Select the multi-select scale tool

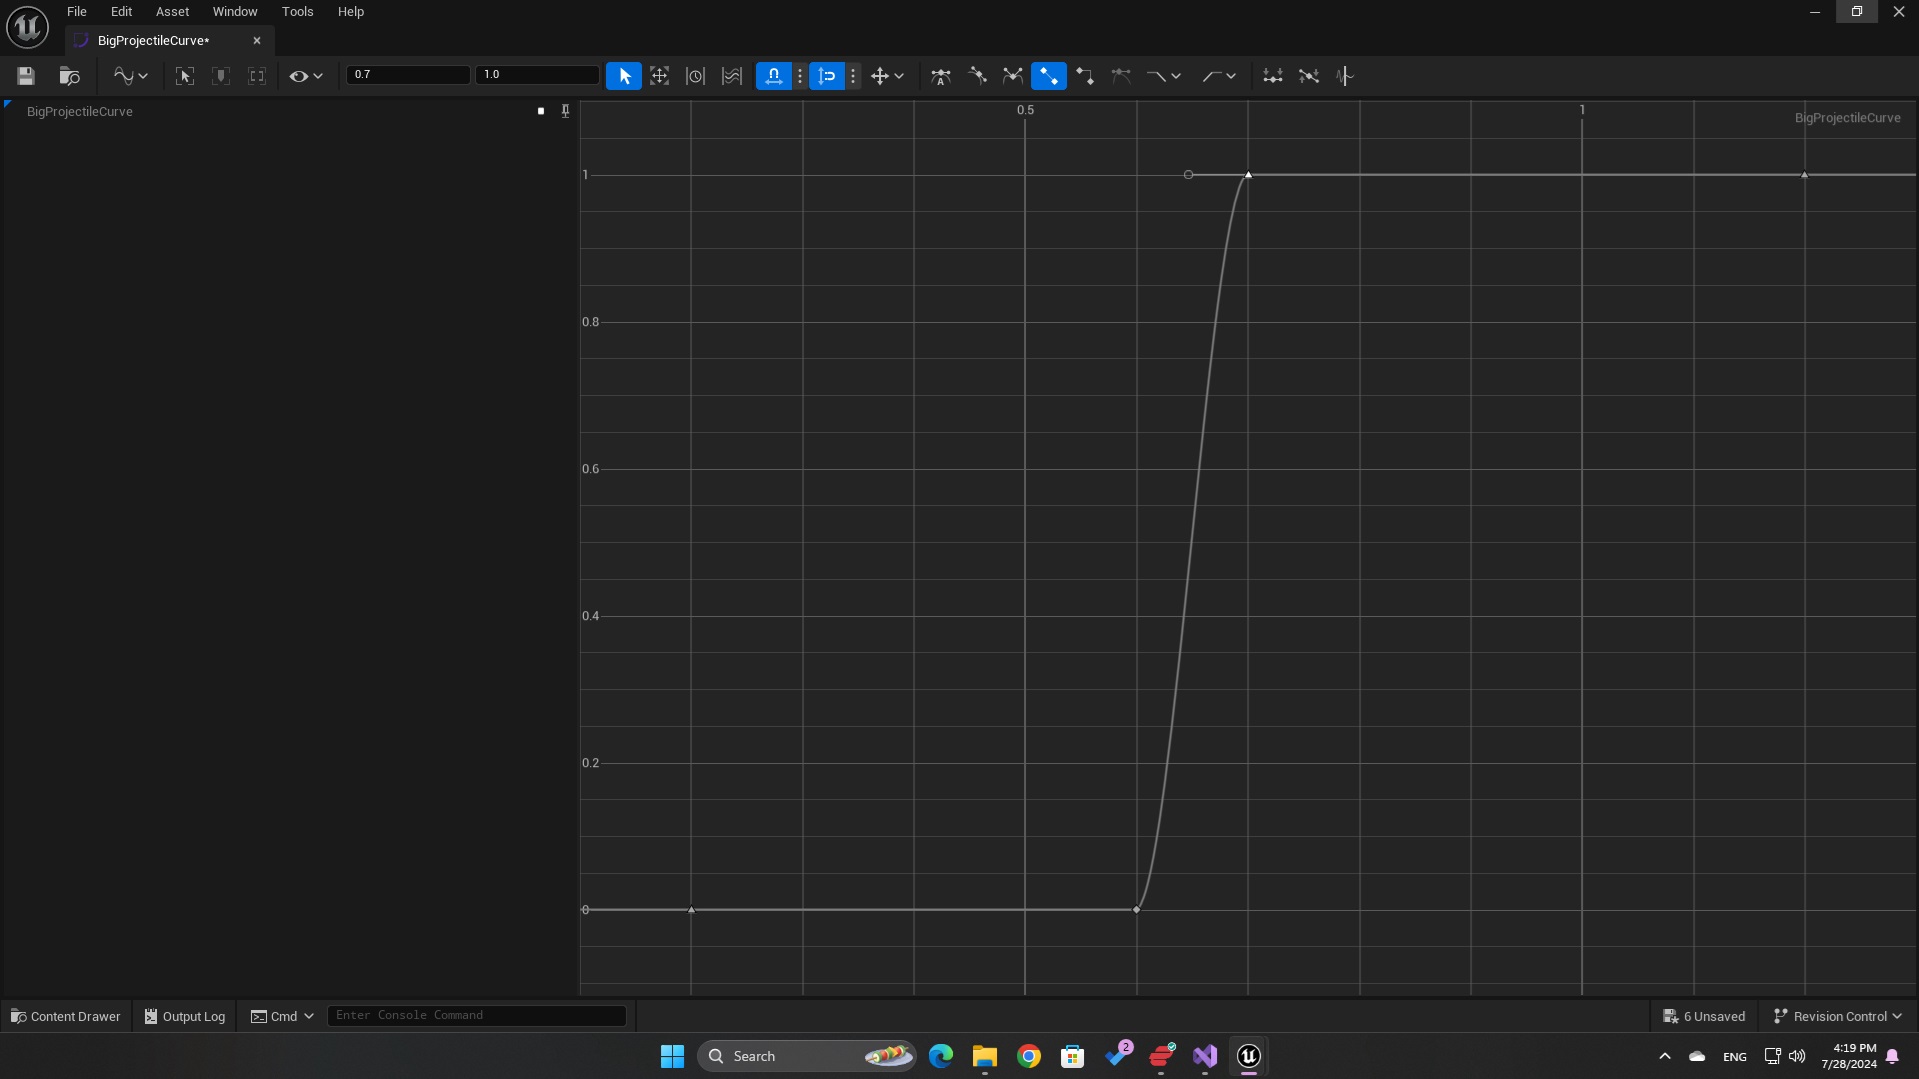[732, 76]
